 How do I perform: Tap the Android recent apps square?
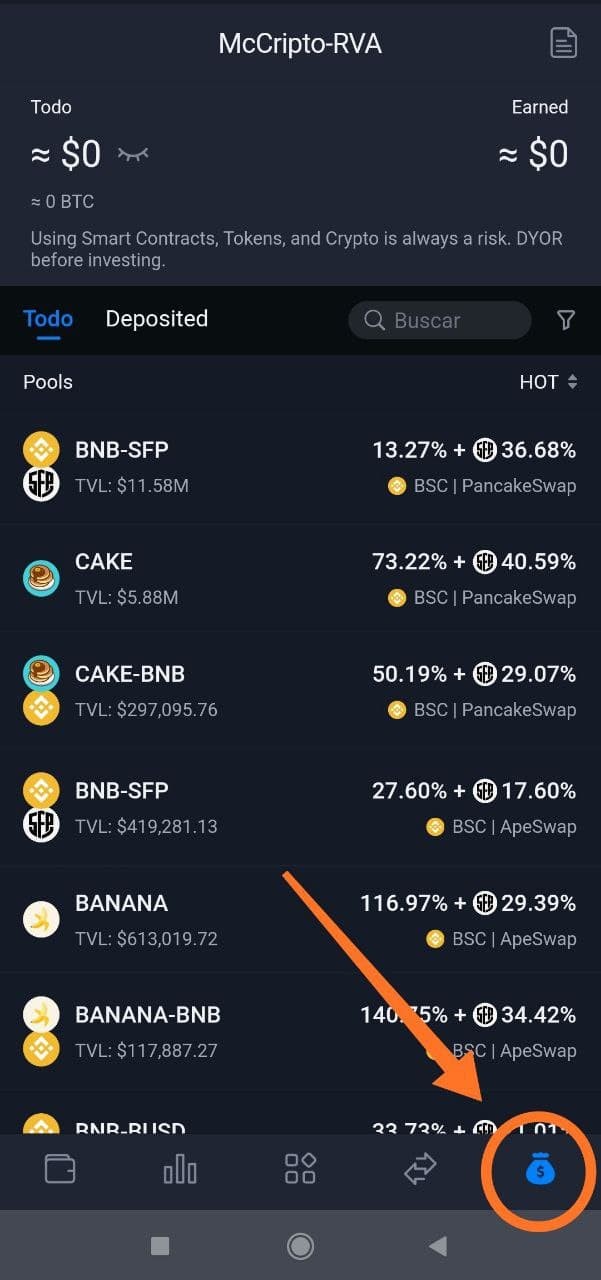click(x=160, y=1246)
